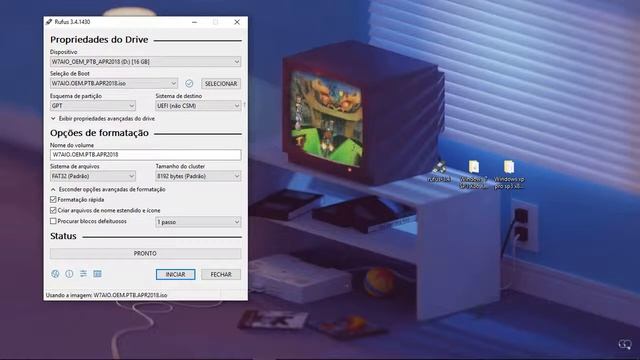Click the Seleção de Boot label
This screenshot has height=360, width=640.
coord(70,73)
